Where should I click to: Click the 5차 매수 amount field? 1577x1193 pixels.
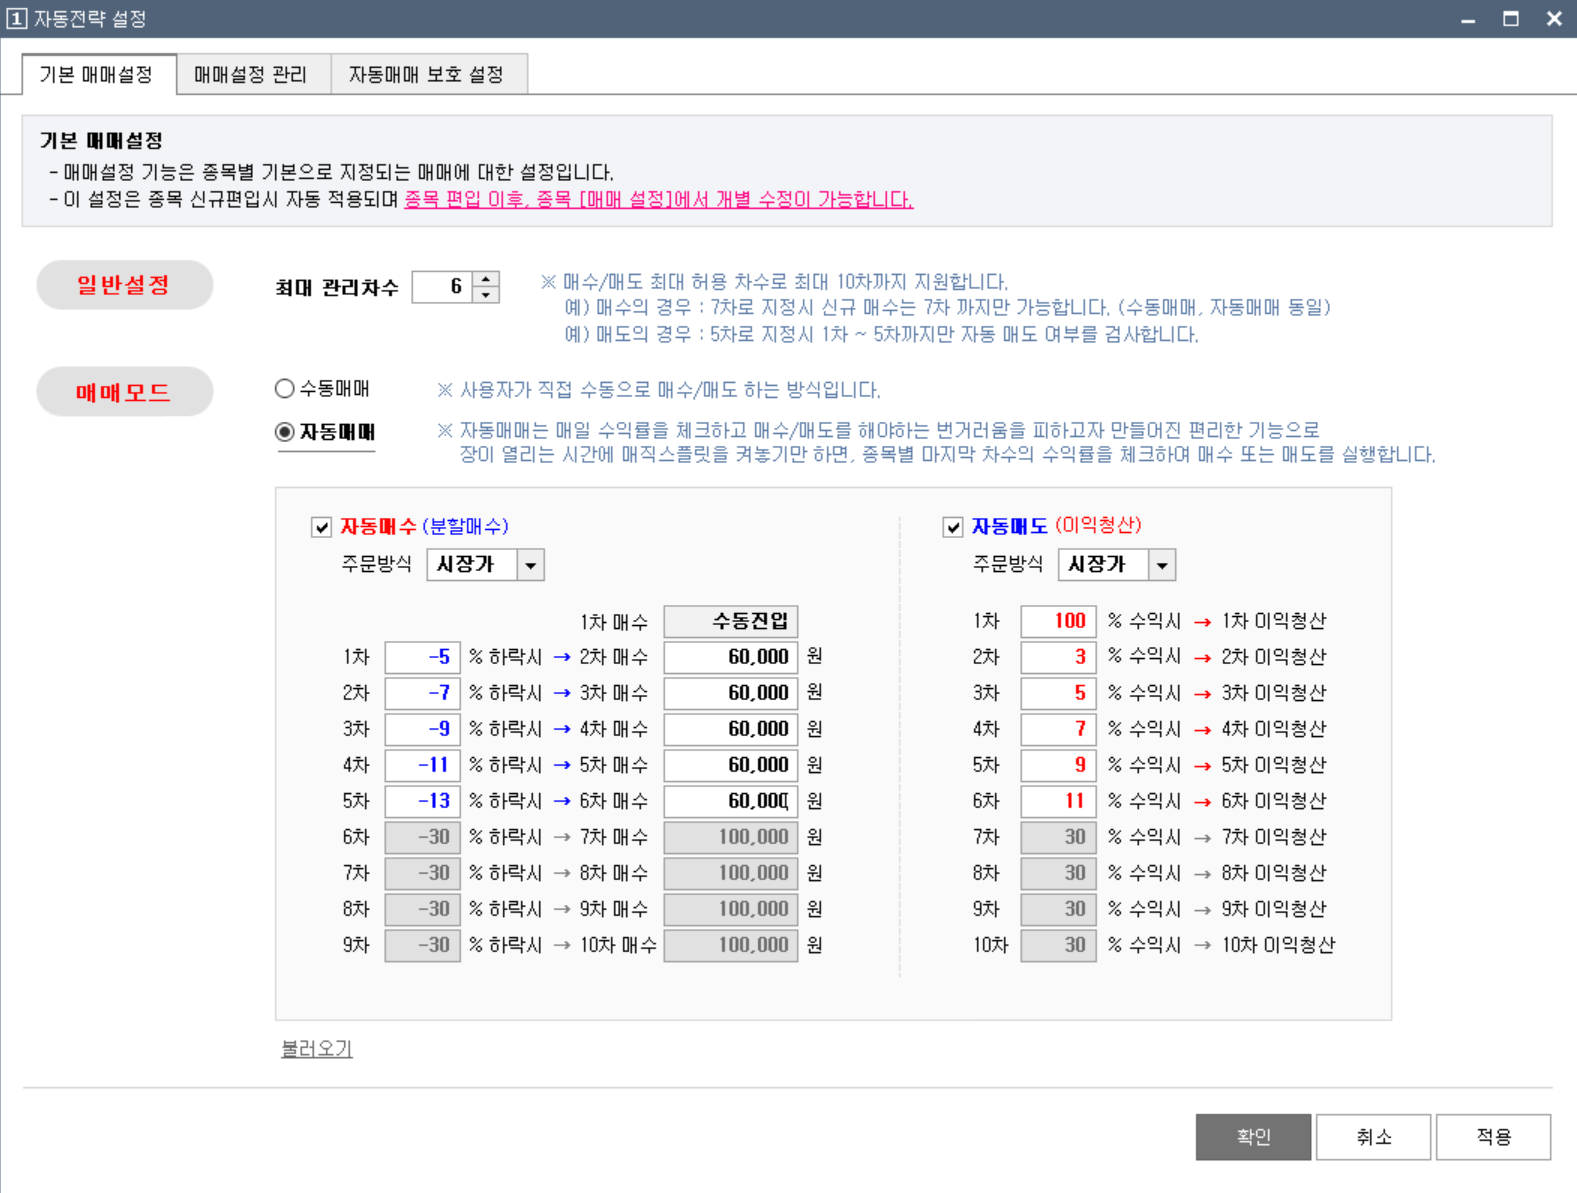point(731,765)
